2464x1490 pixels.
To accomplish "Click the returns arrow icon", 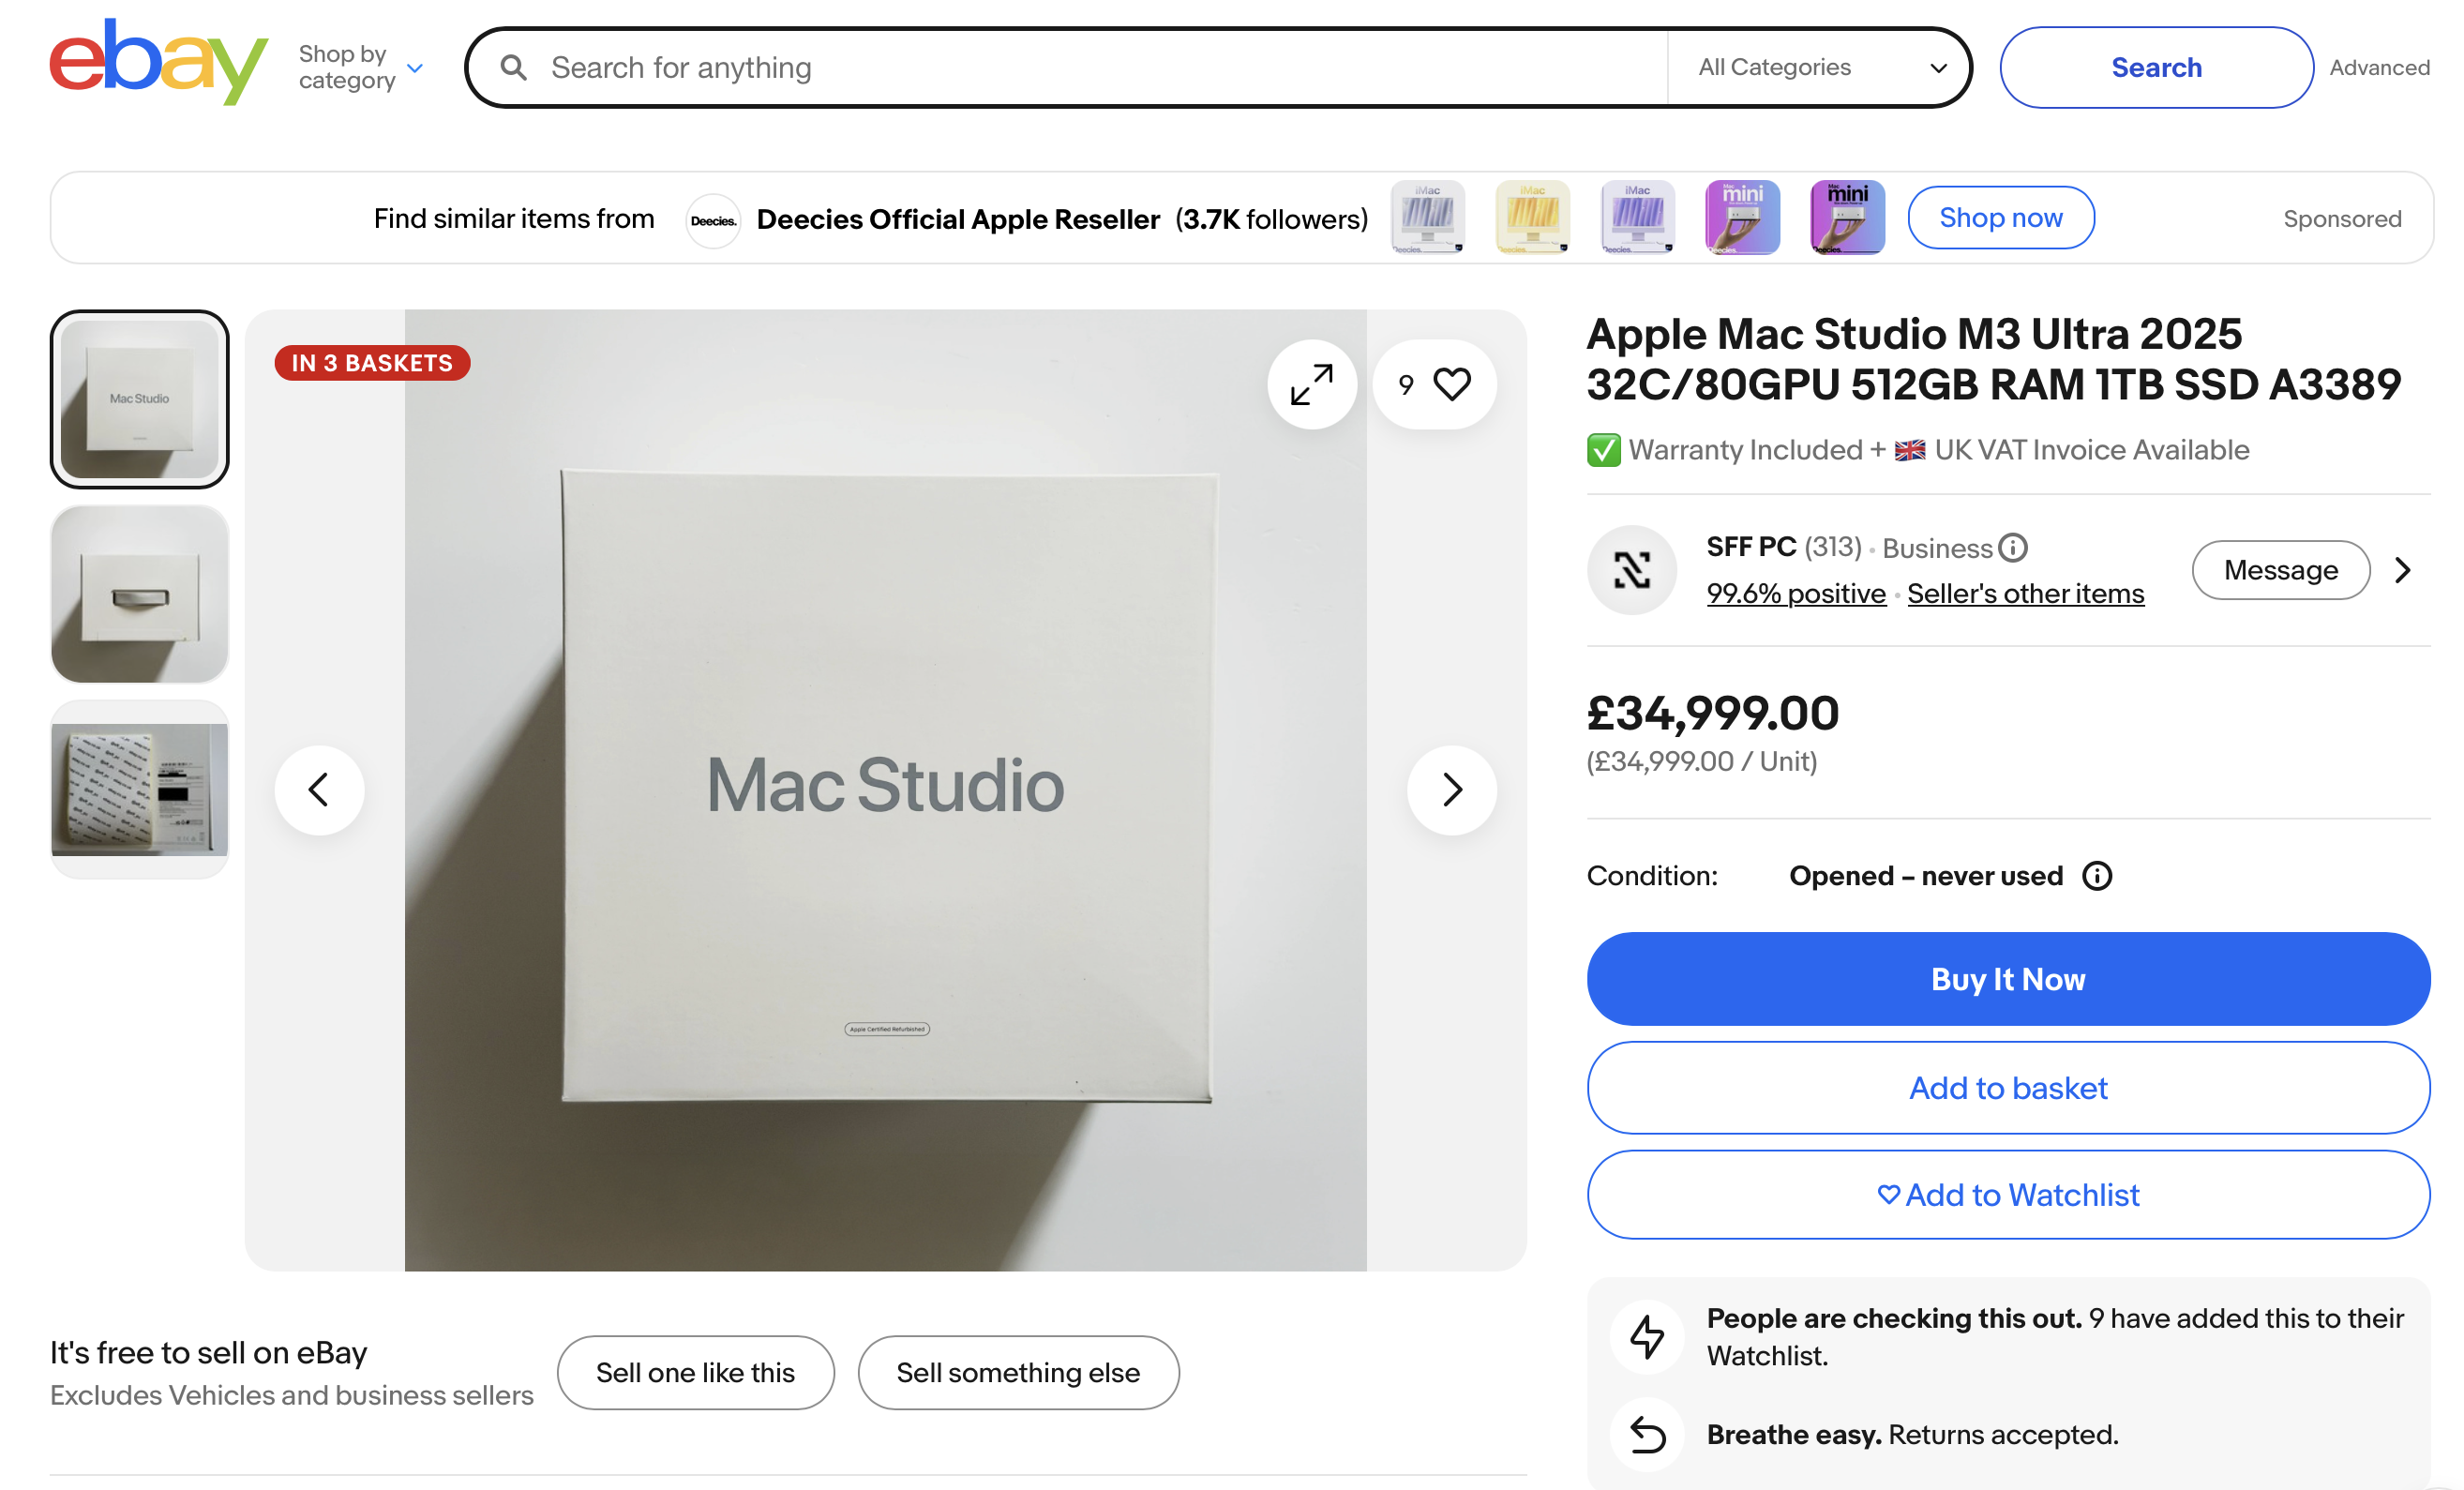I will coord(1647,1435).
